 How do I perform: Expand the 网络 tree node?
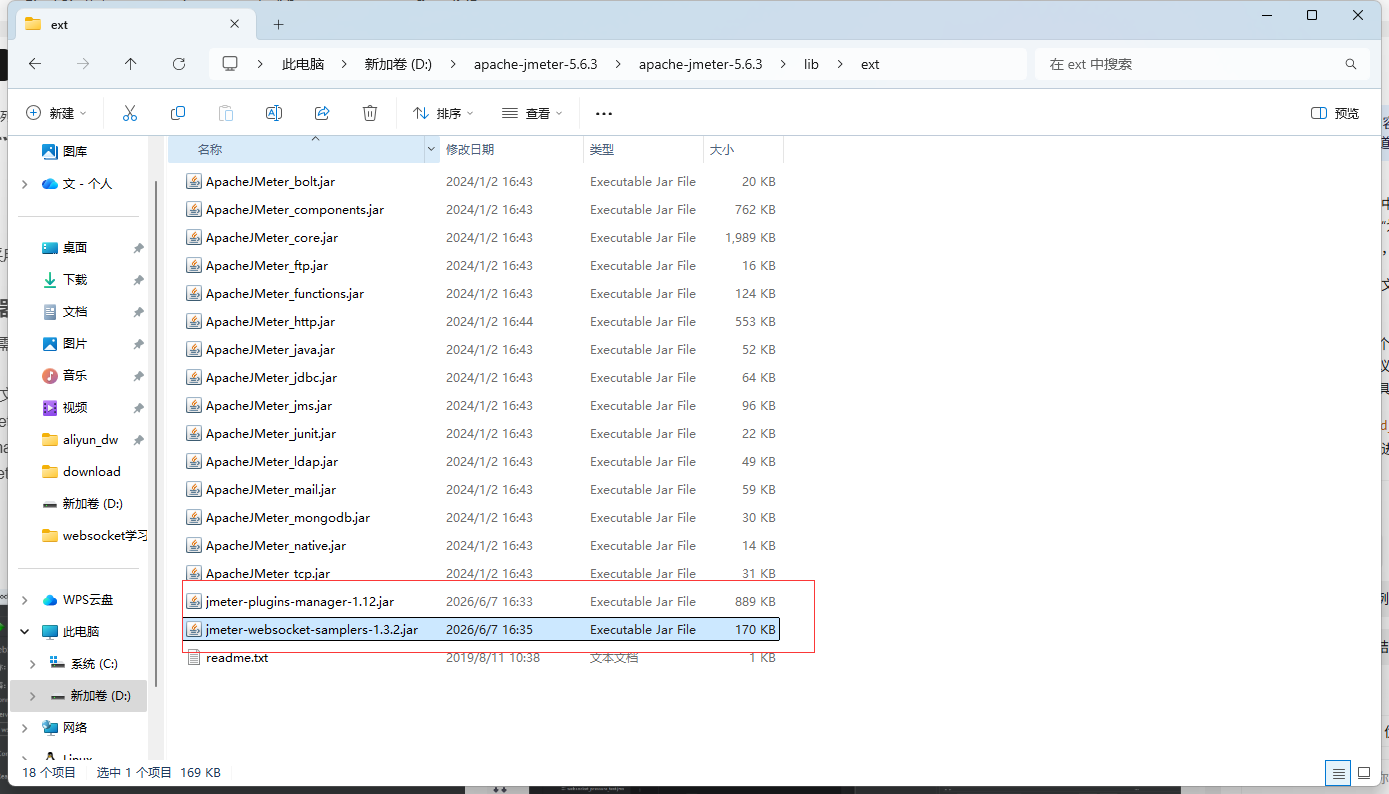point(25,728)
